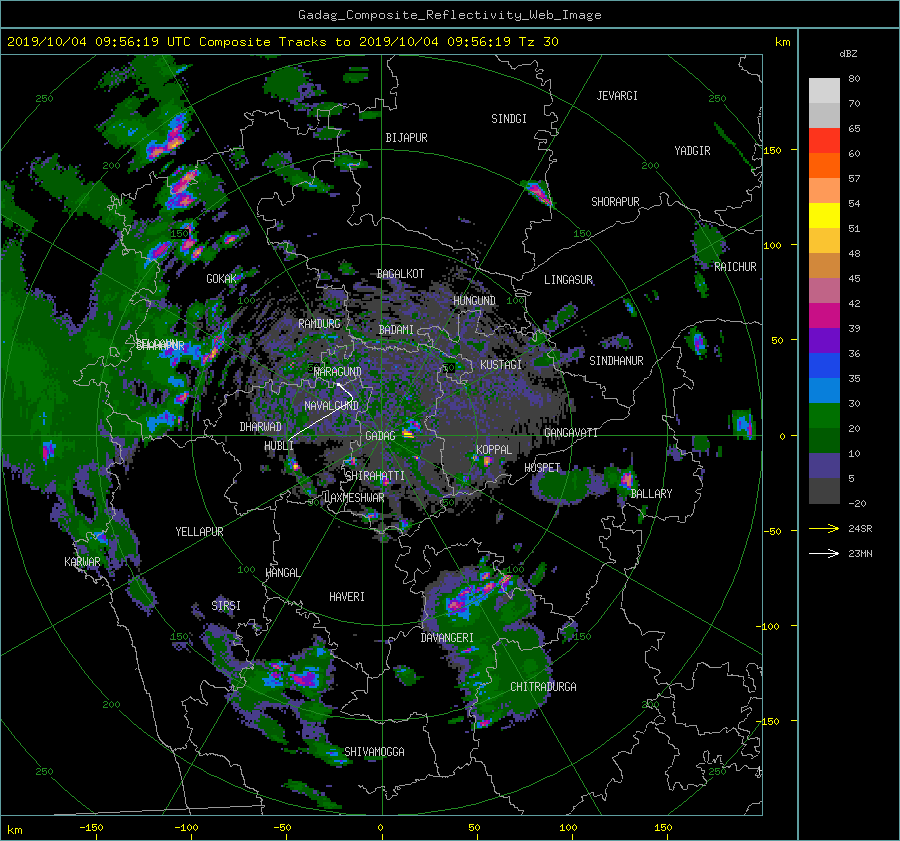This screenshot has width=900, height=841.
Task: Click the KOPPAL city label
Action: [494, 449]
